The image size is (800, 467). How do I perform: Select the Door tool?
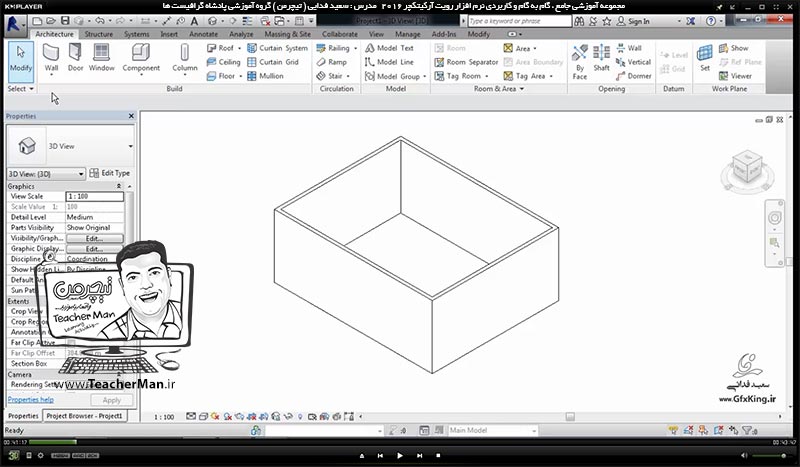pyautogui.click(x=75, y=58)
